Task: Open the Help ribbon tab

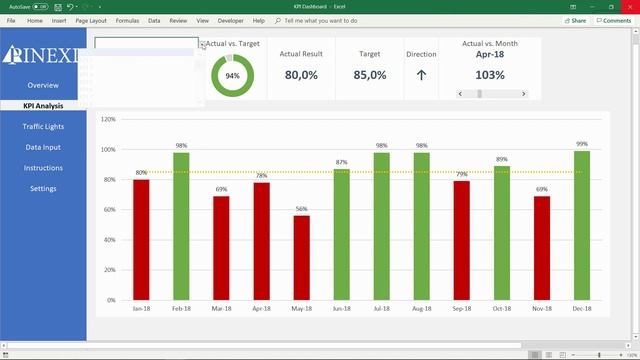Action: tap(258, 20)
